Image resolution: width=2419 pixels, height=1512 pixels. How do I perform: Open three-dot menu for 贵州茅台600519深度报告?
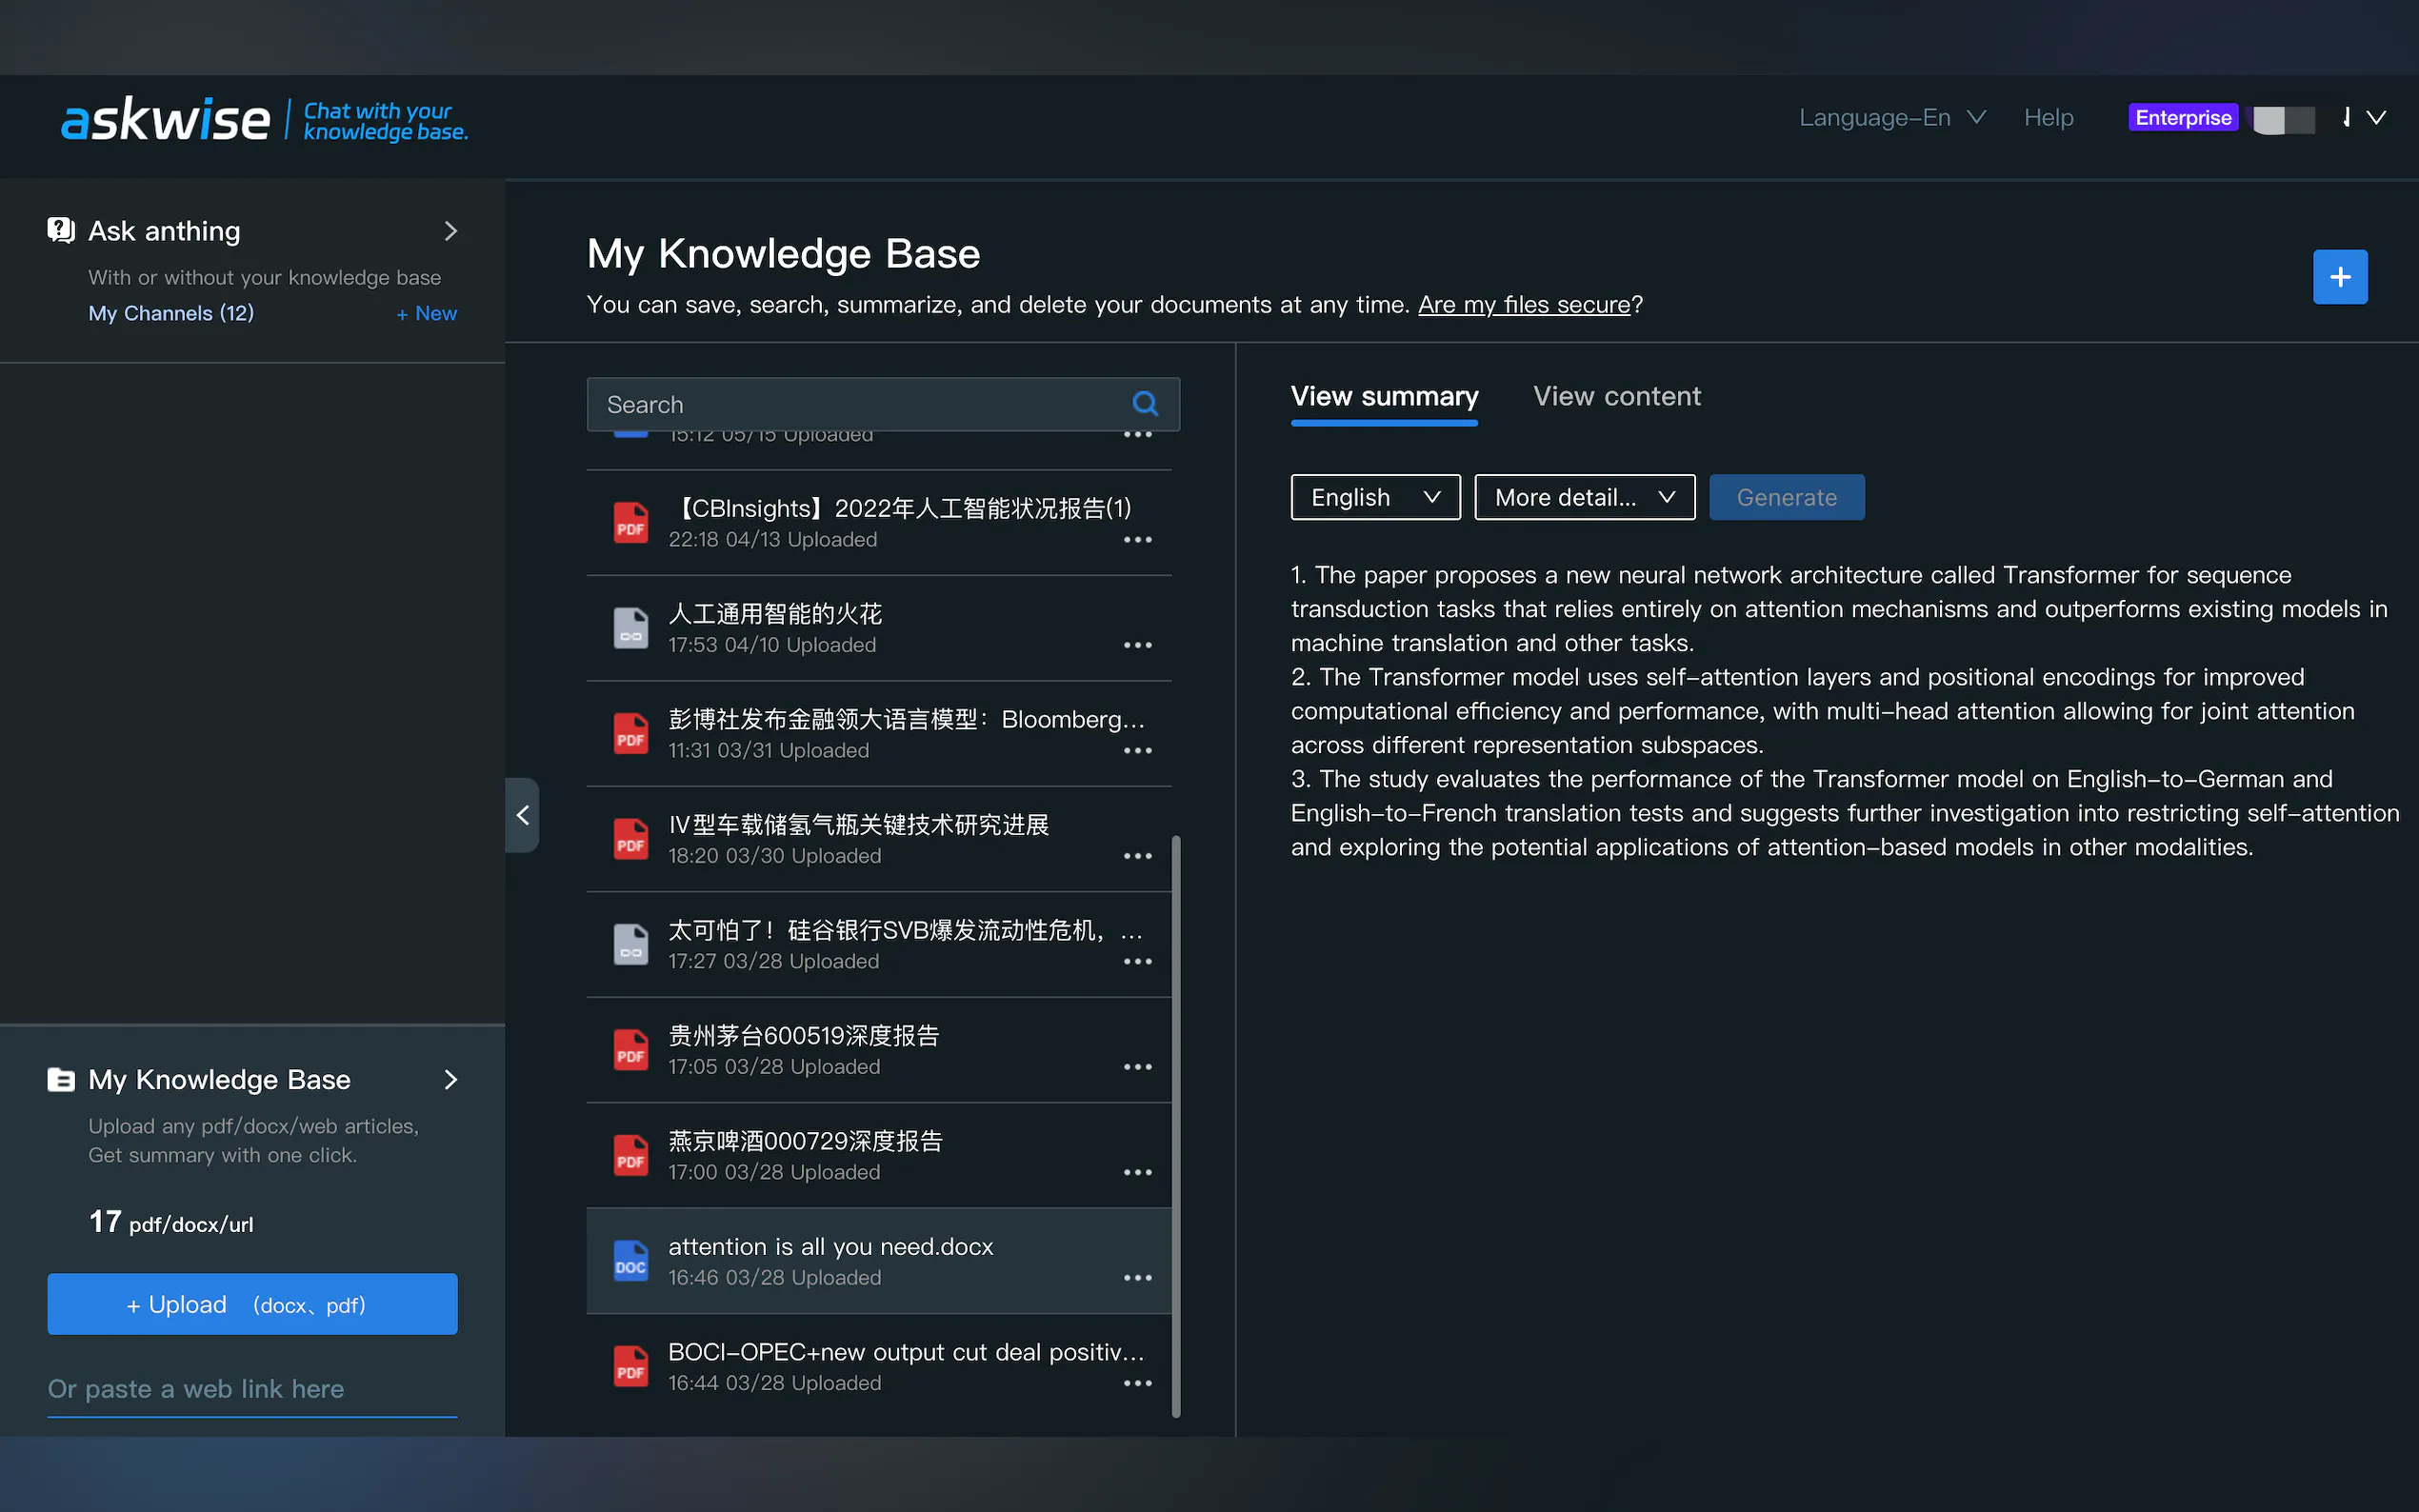click(x=1137, y=1067)
